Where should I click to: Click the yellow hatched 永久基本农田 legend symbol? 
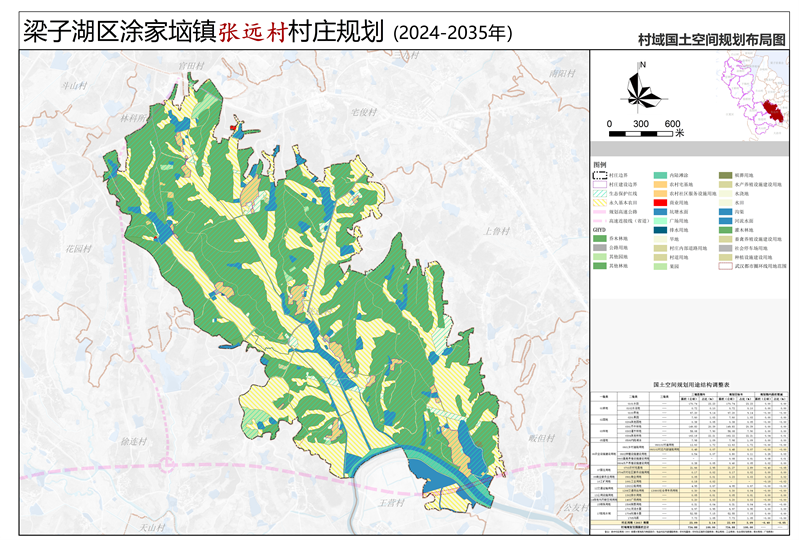600,203
